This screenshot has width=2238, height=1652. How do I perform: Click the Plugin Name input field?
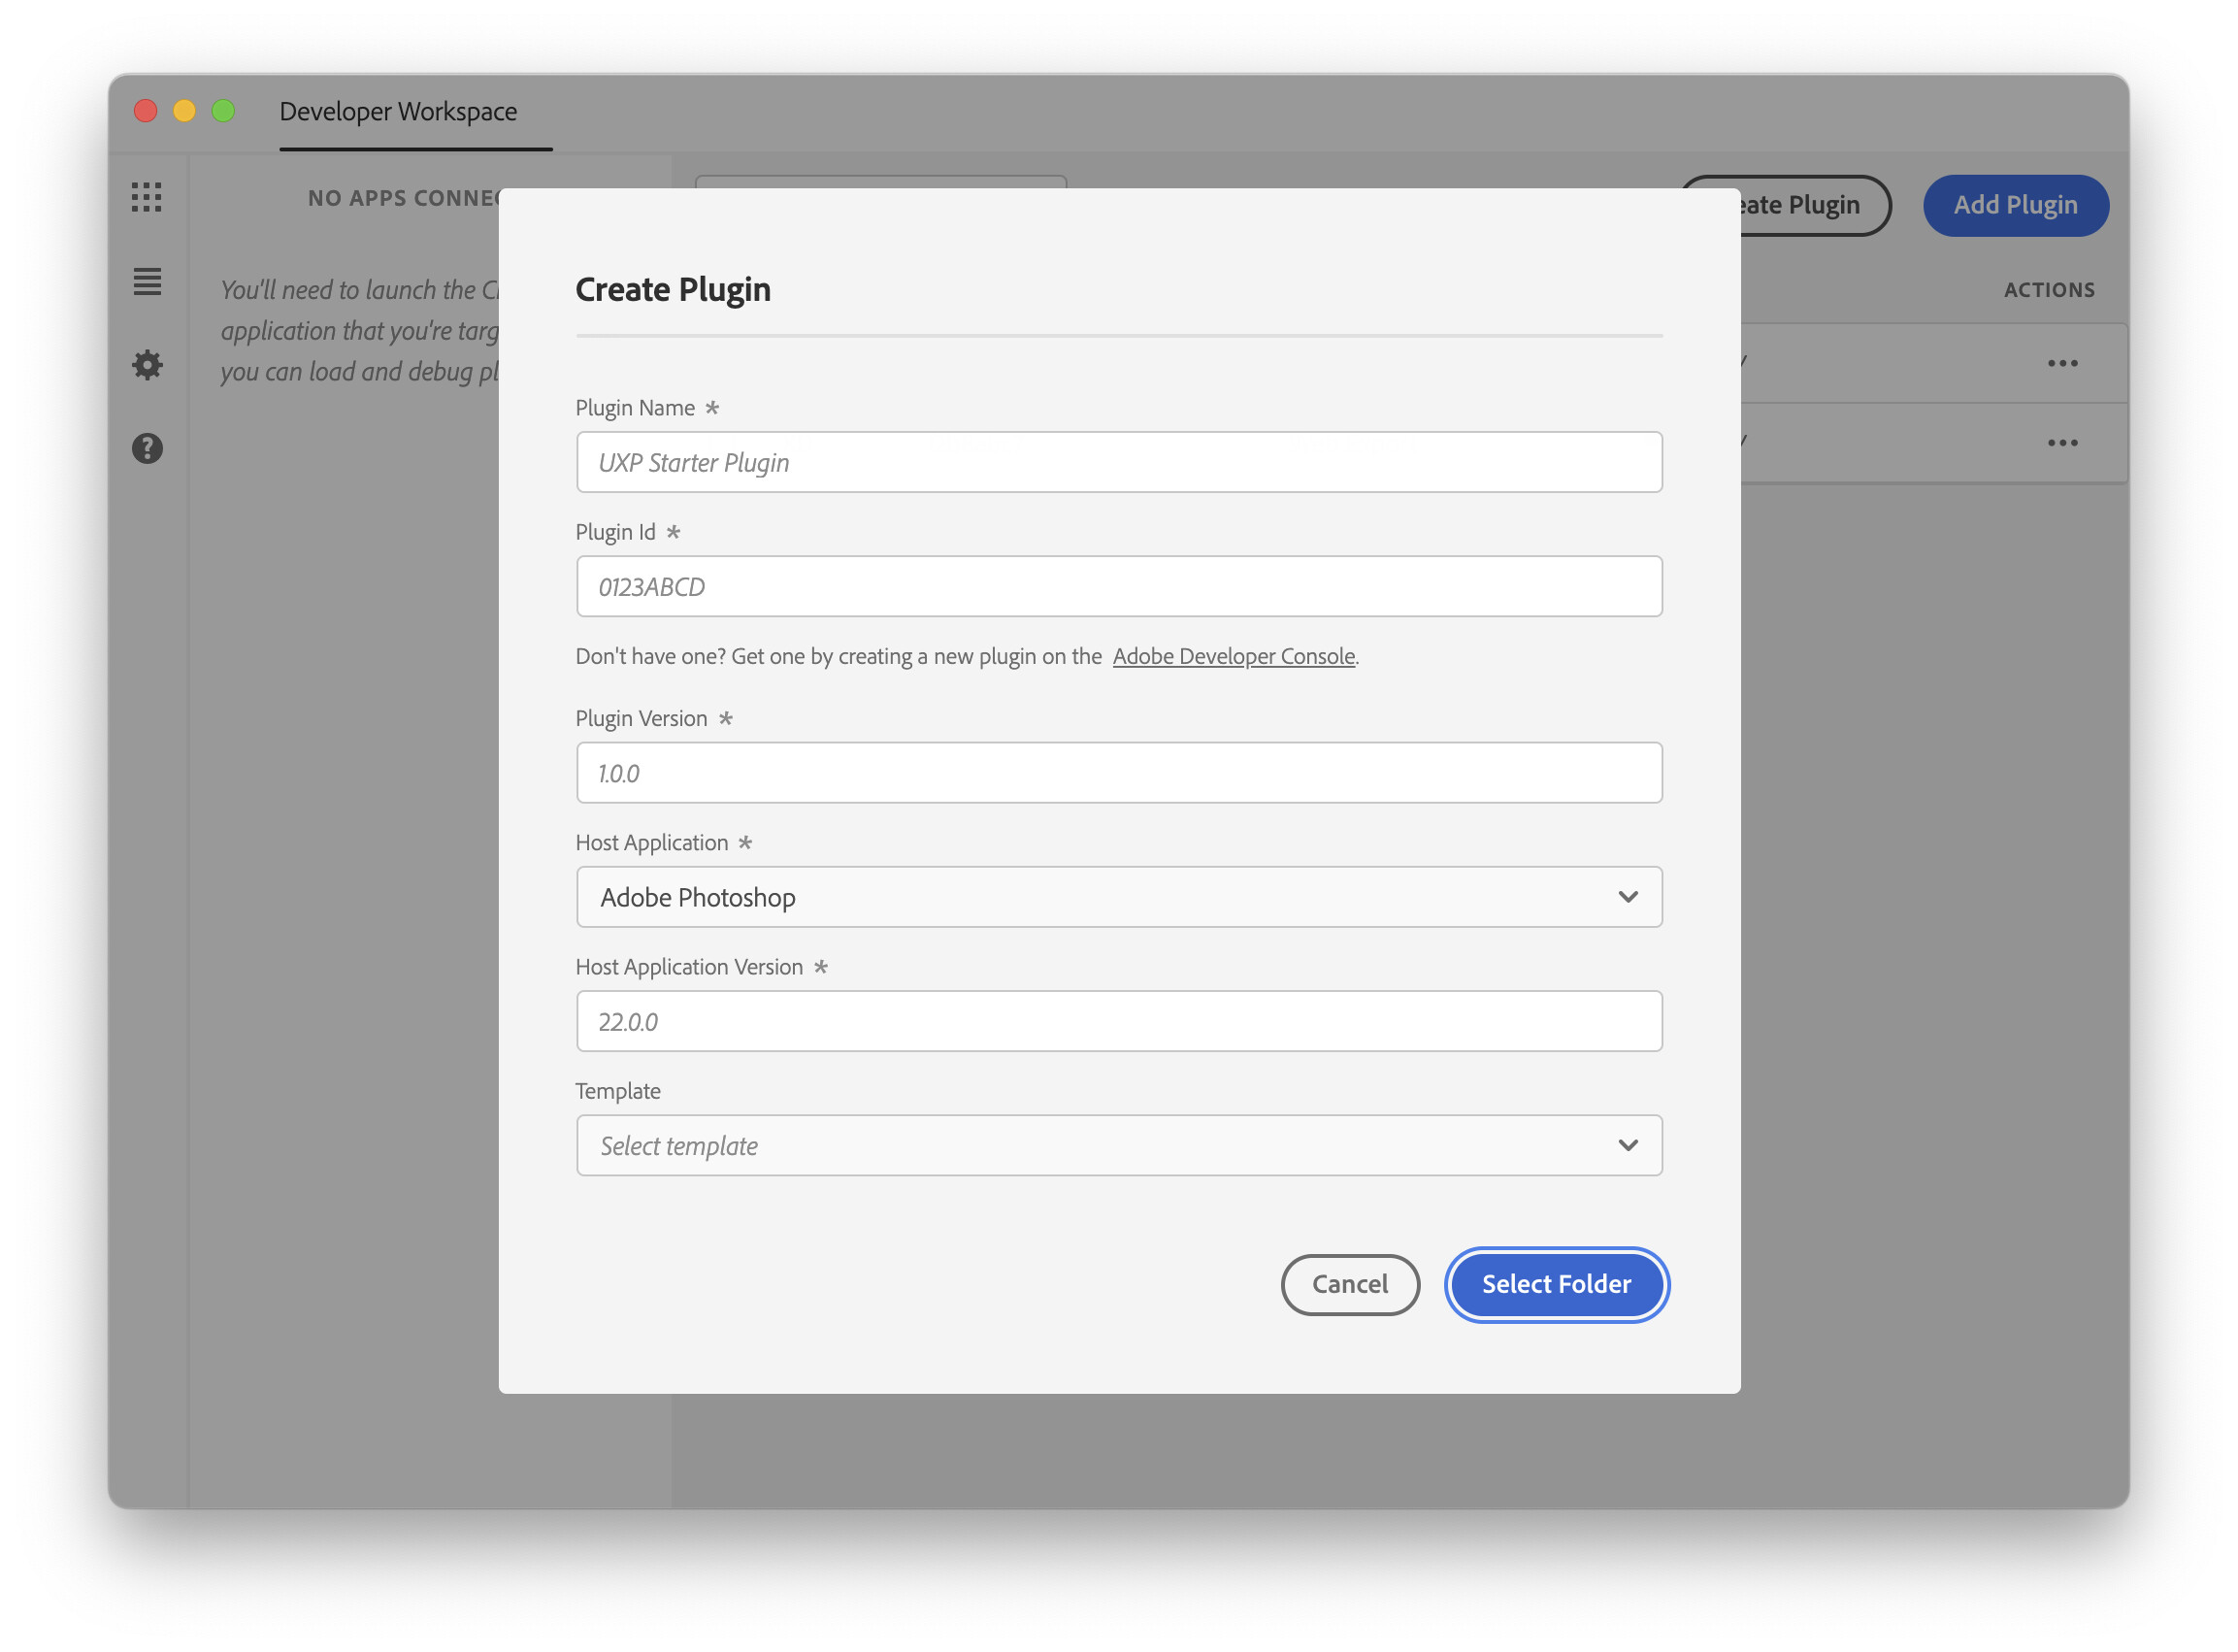point(1118,462)
